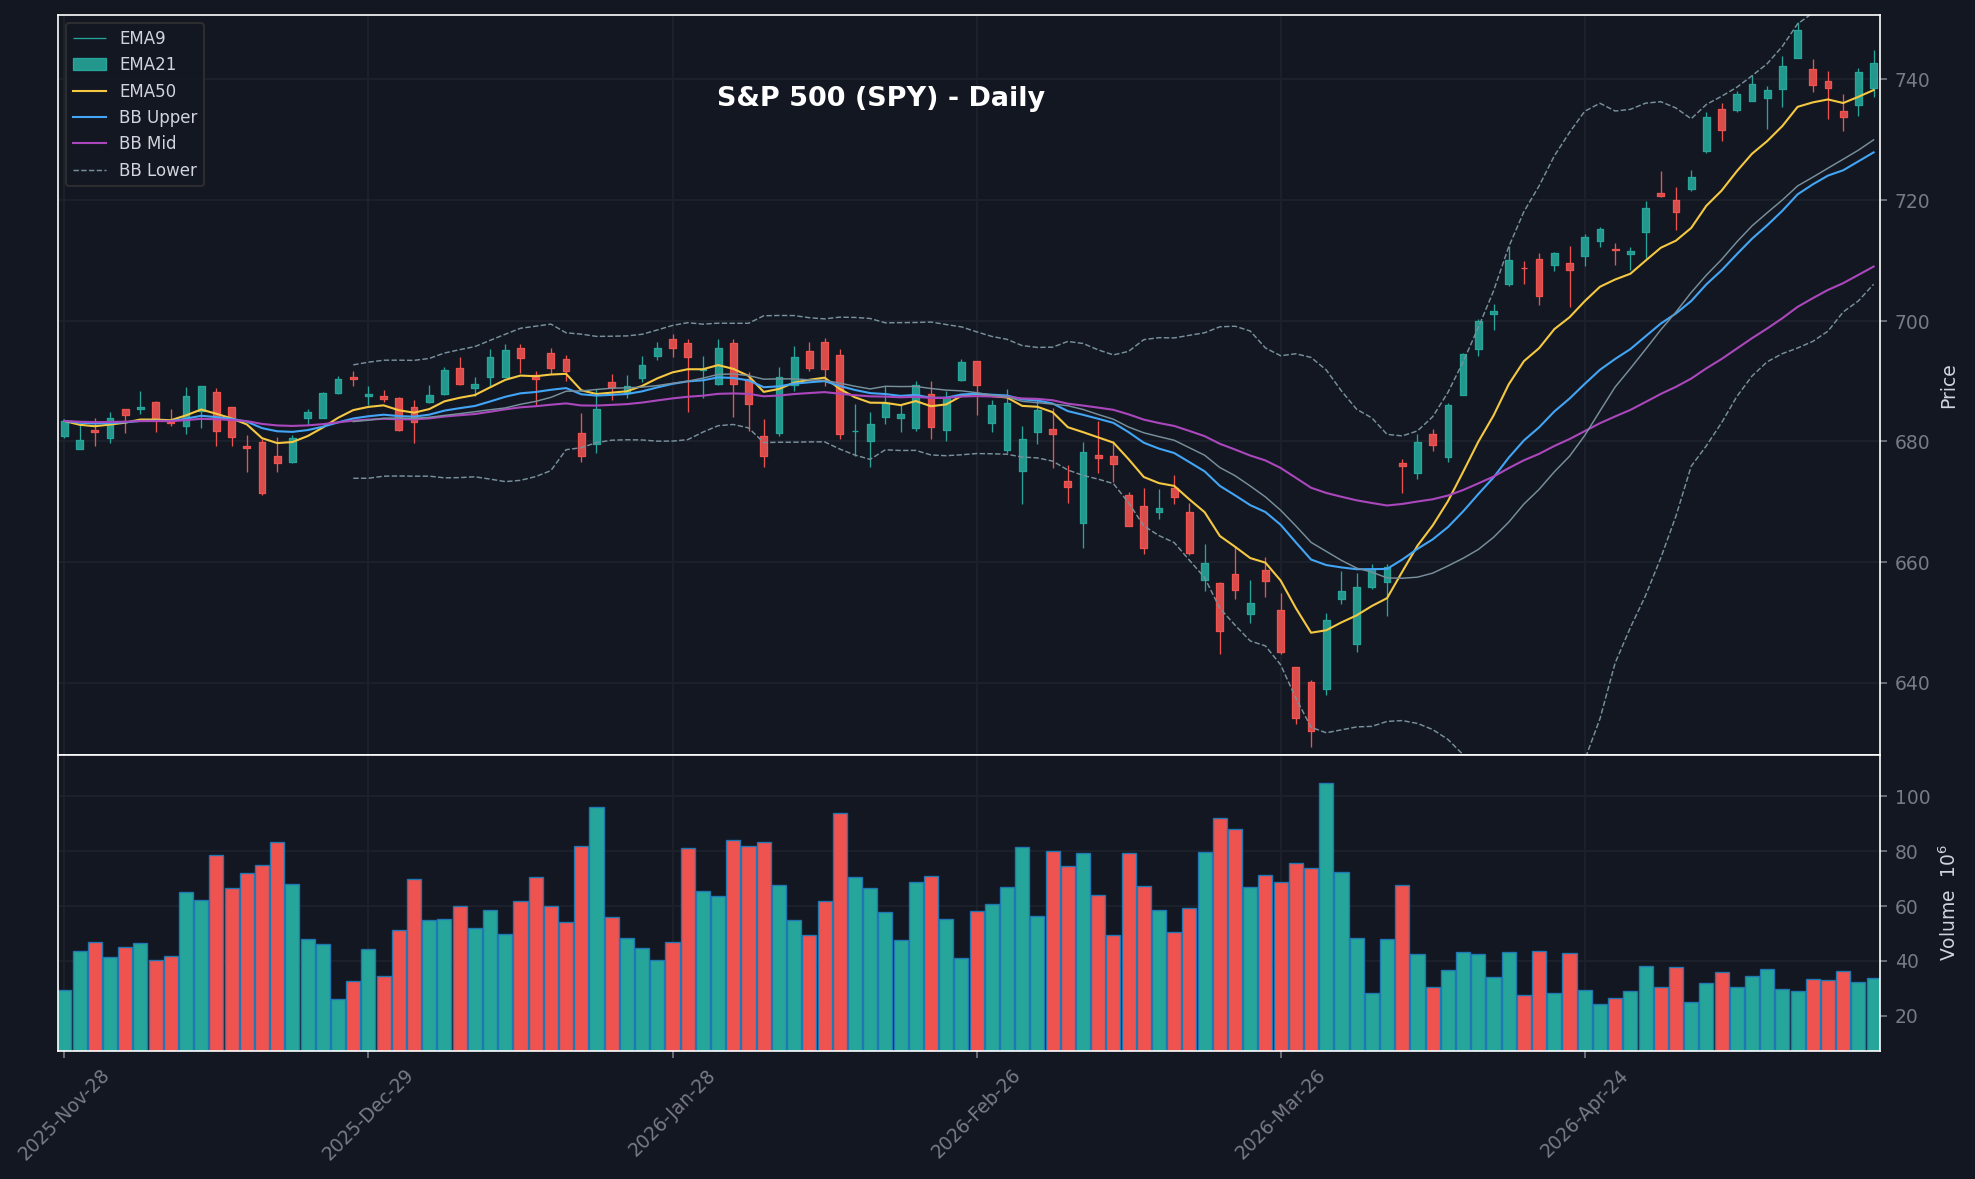Click the 680 price axis label
This screenshot has width=1975, height=1179.
click(1914, 442)
